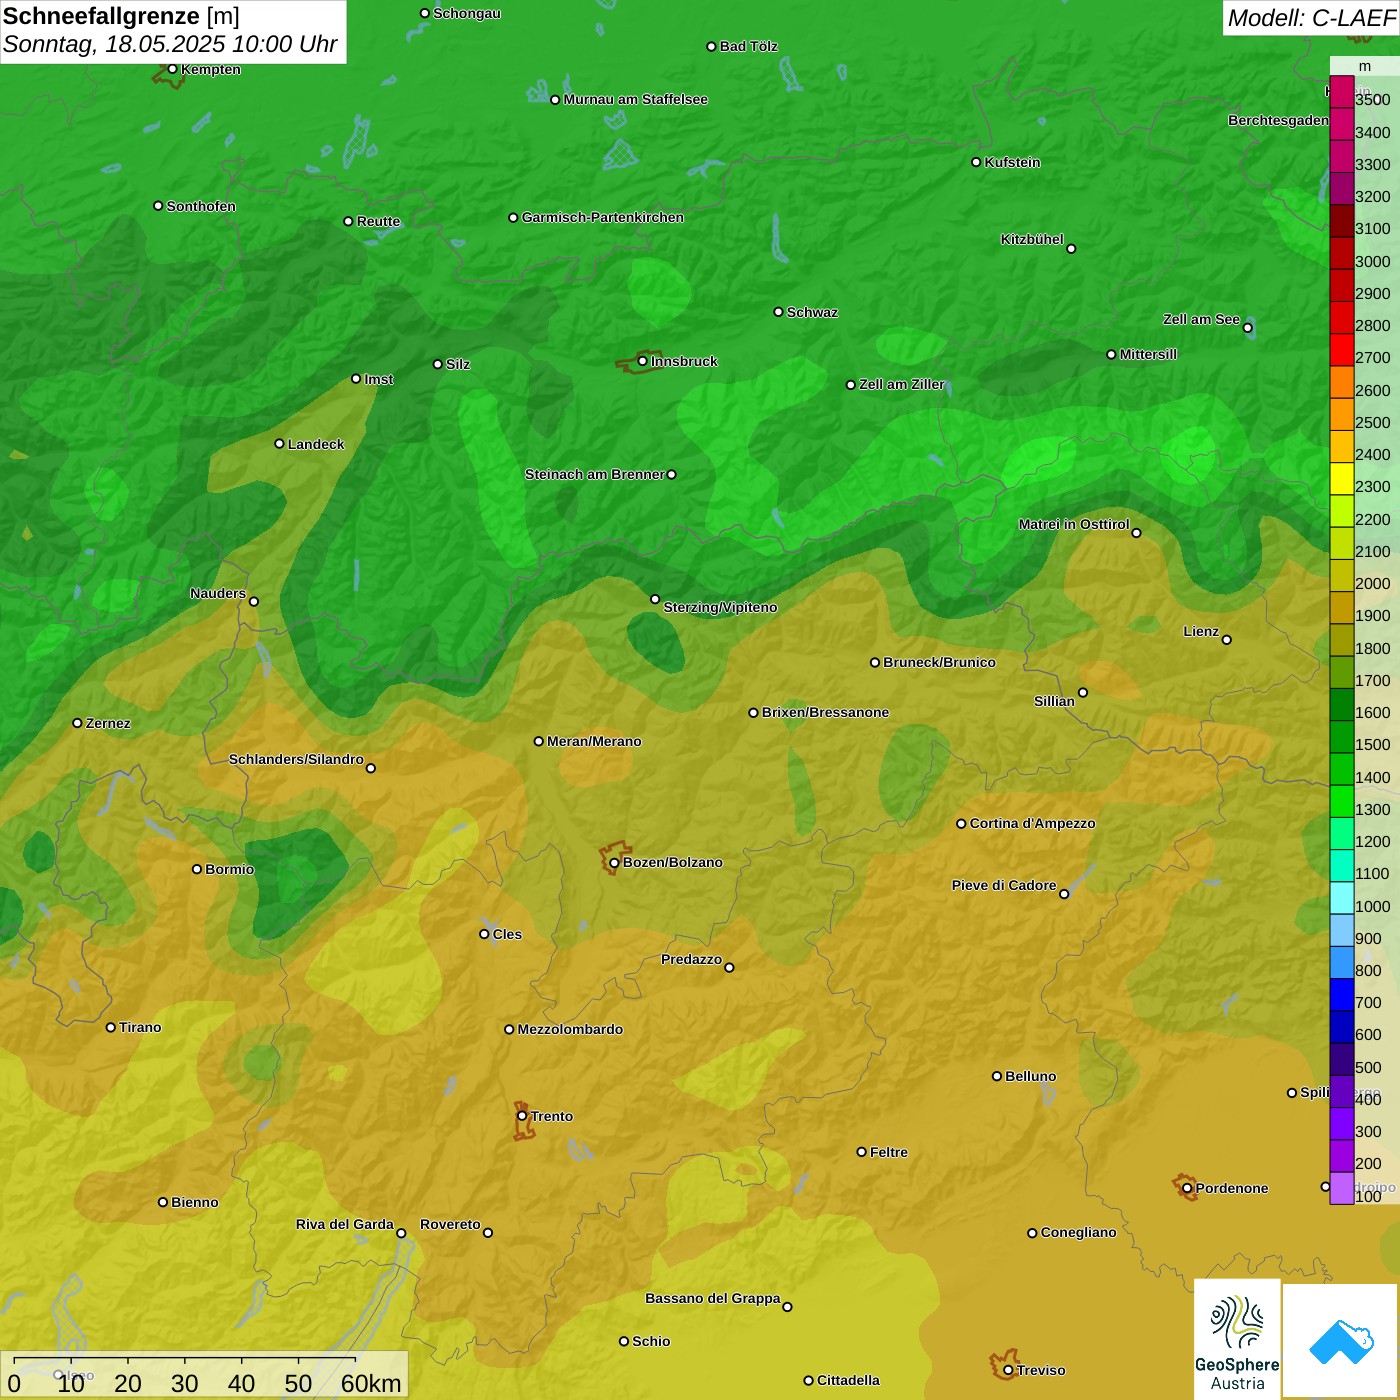The image size is (1400, 1400).
Task: Click the 'Mezzolombardo' label
Action: pyautogui.click(x=570, y=1029)
